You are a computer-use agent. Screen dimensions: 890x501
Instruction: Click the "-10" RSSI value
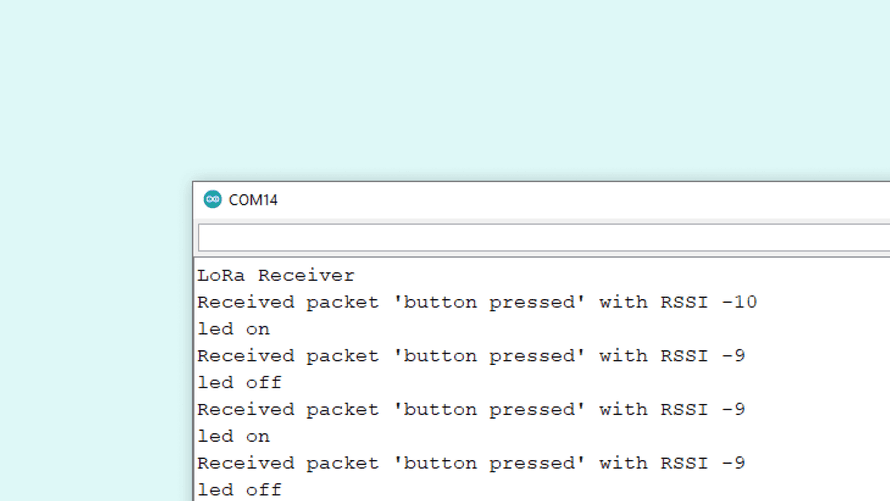(x=739, y=302)
